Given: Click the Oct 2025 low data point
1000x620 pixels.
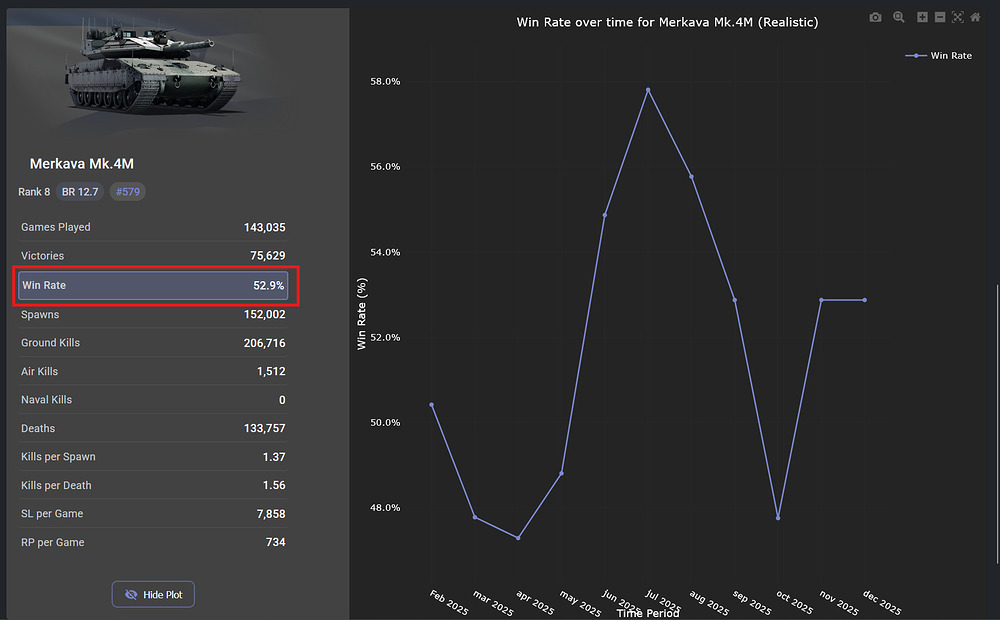Looking at the screenshot, I should [x=778, y=518].
